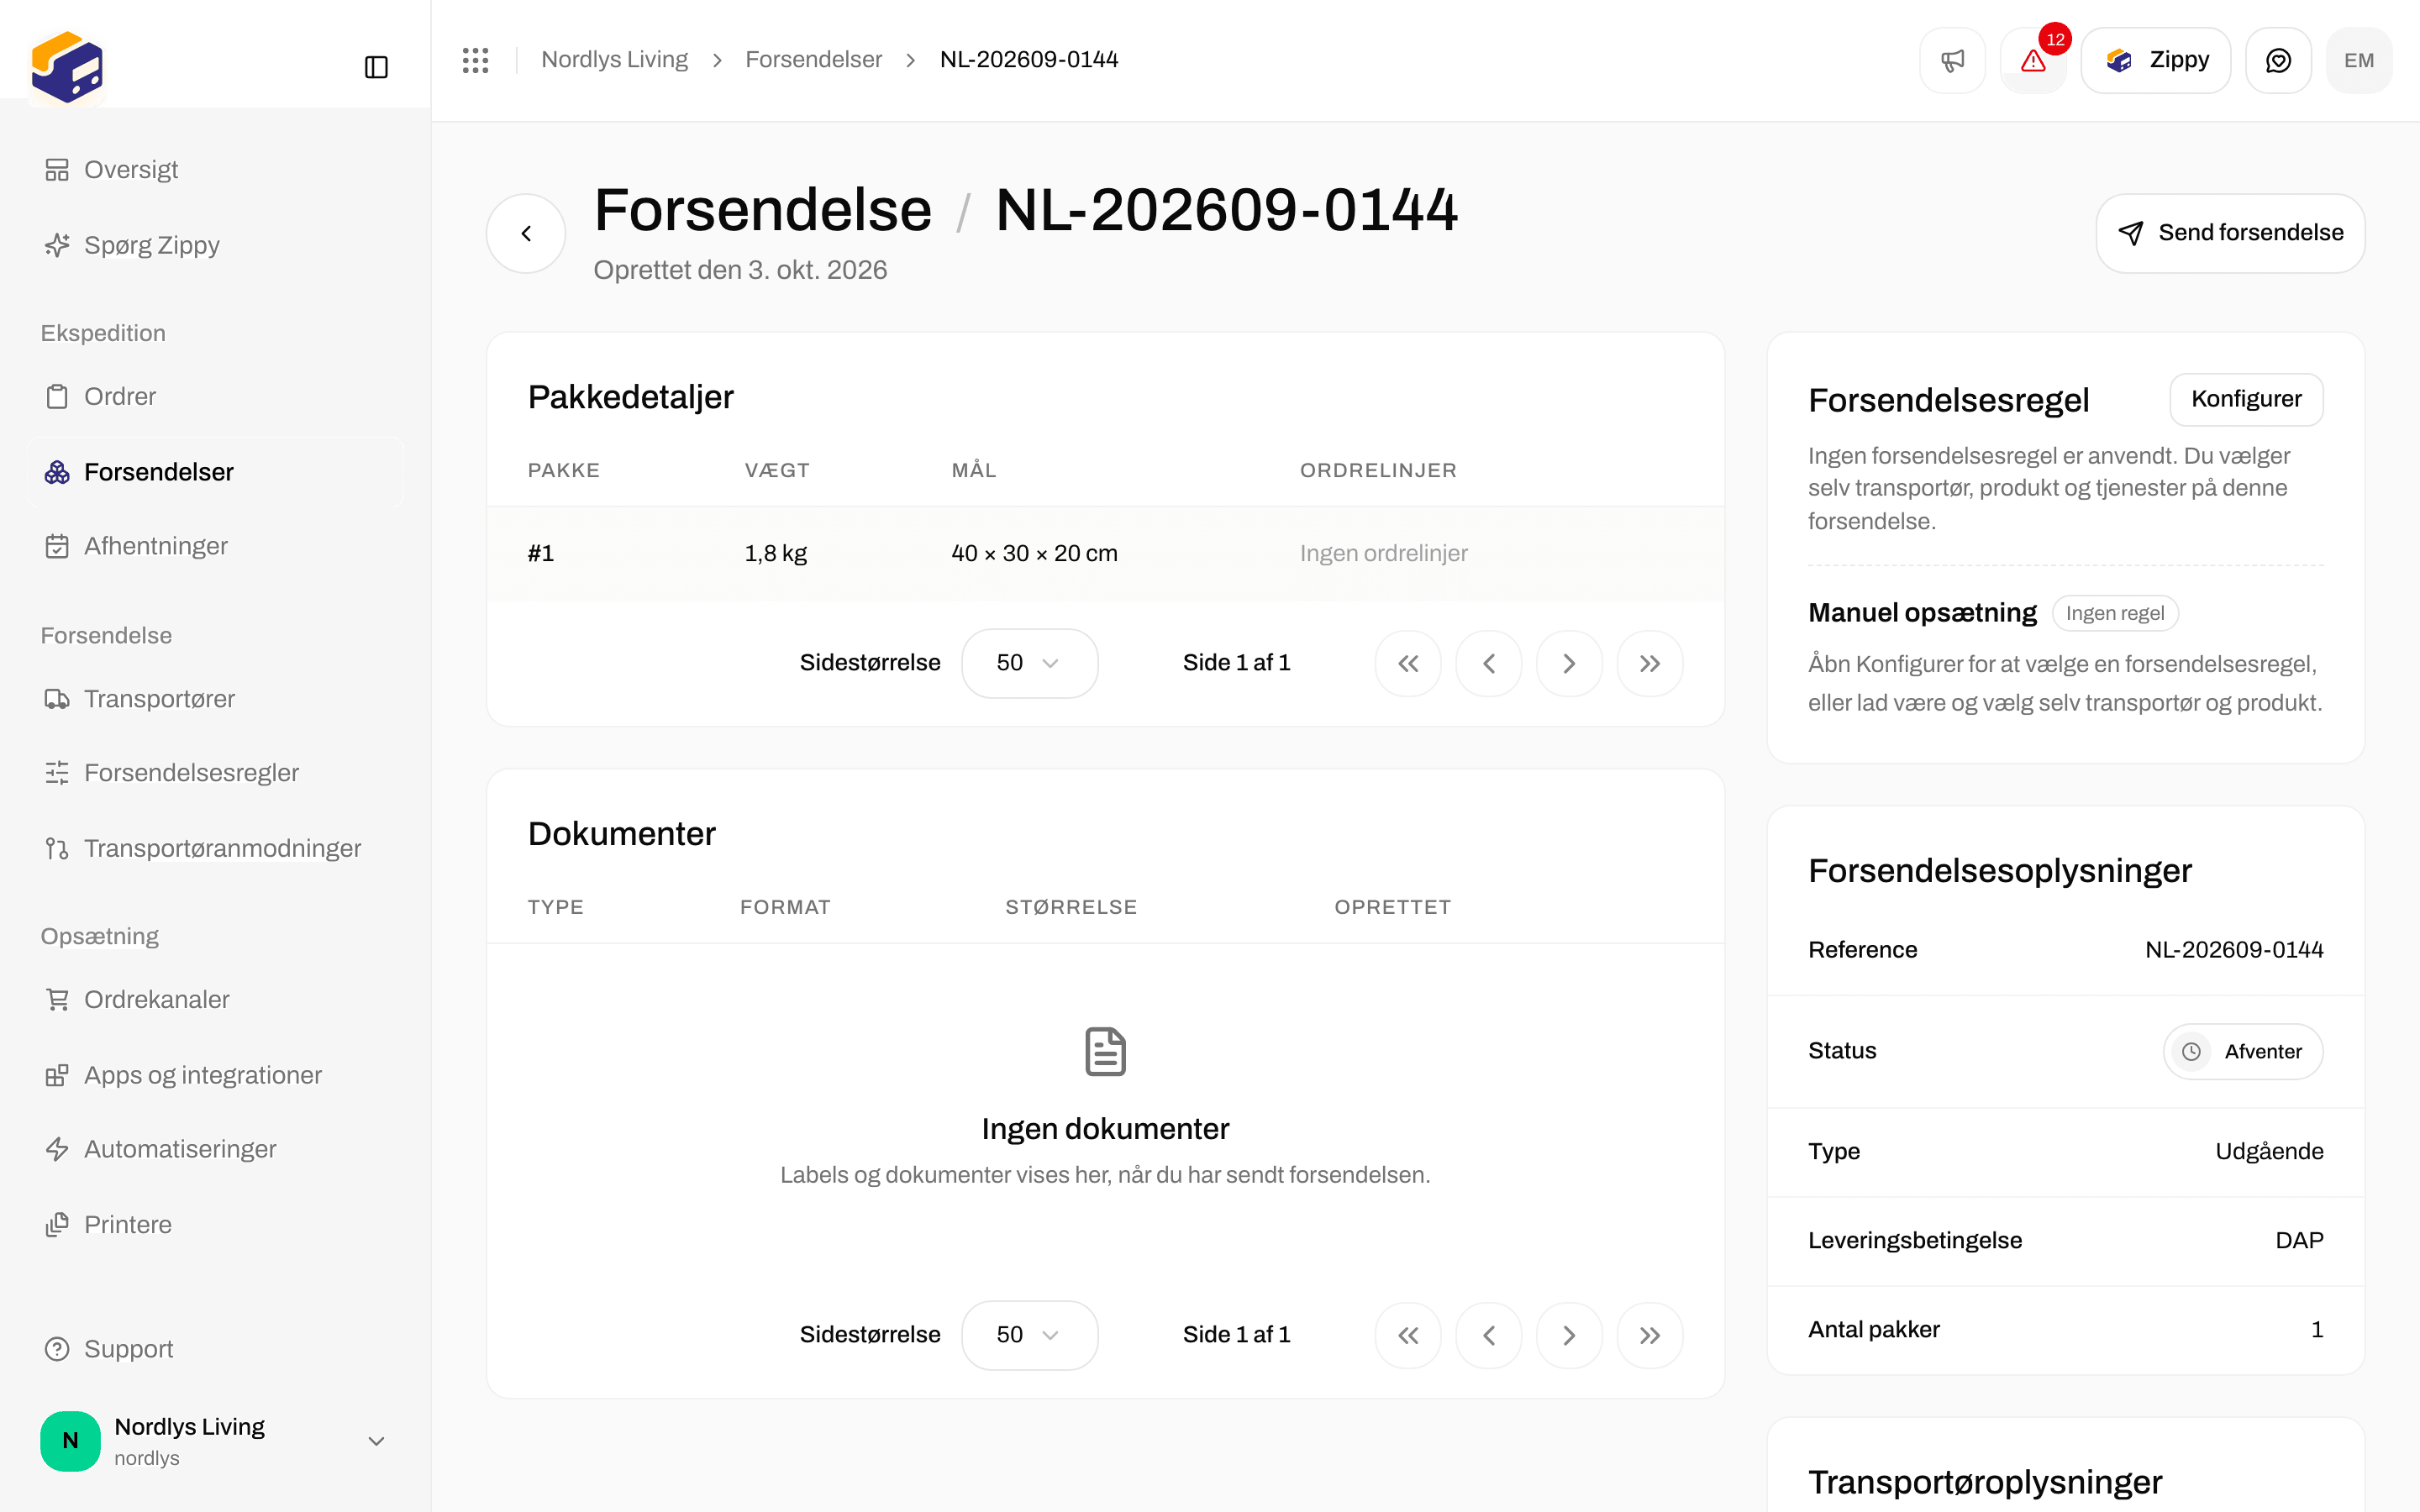Click the VÆGT column header
Screen dimensions: 2420x1512
click(x=777, y=470)
